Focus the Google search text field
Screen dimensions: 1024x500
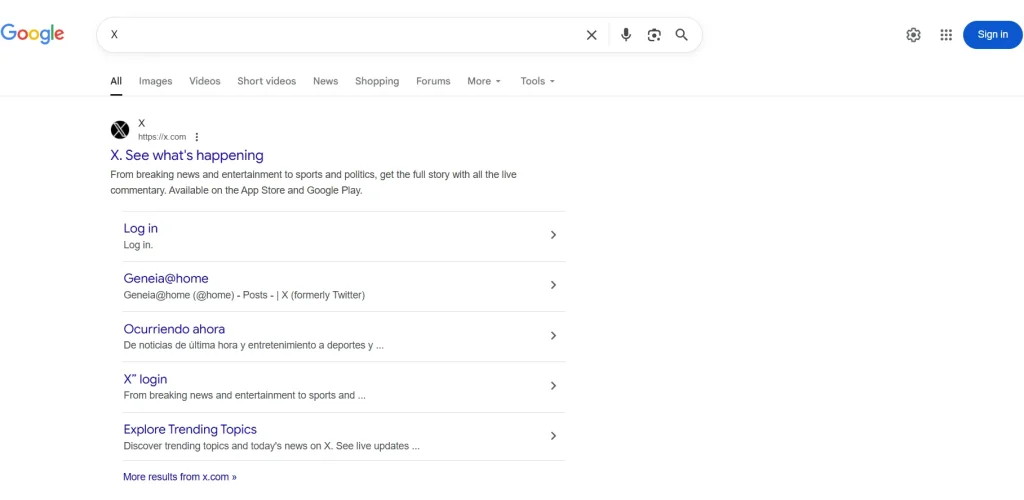(340, 35)
